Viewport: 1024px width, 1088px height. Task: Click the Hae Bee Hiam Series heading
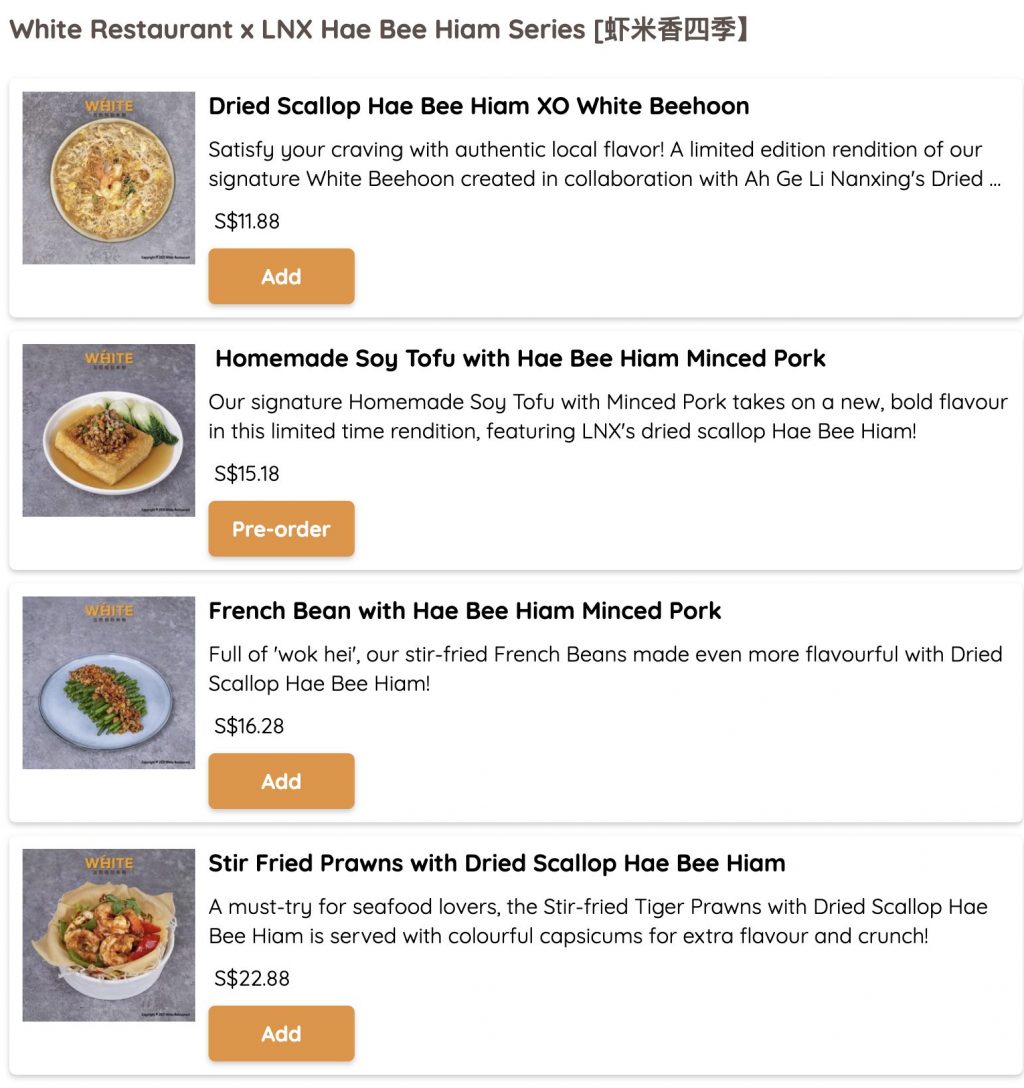click(378, 29)
